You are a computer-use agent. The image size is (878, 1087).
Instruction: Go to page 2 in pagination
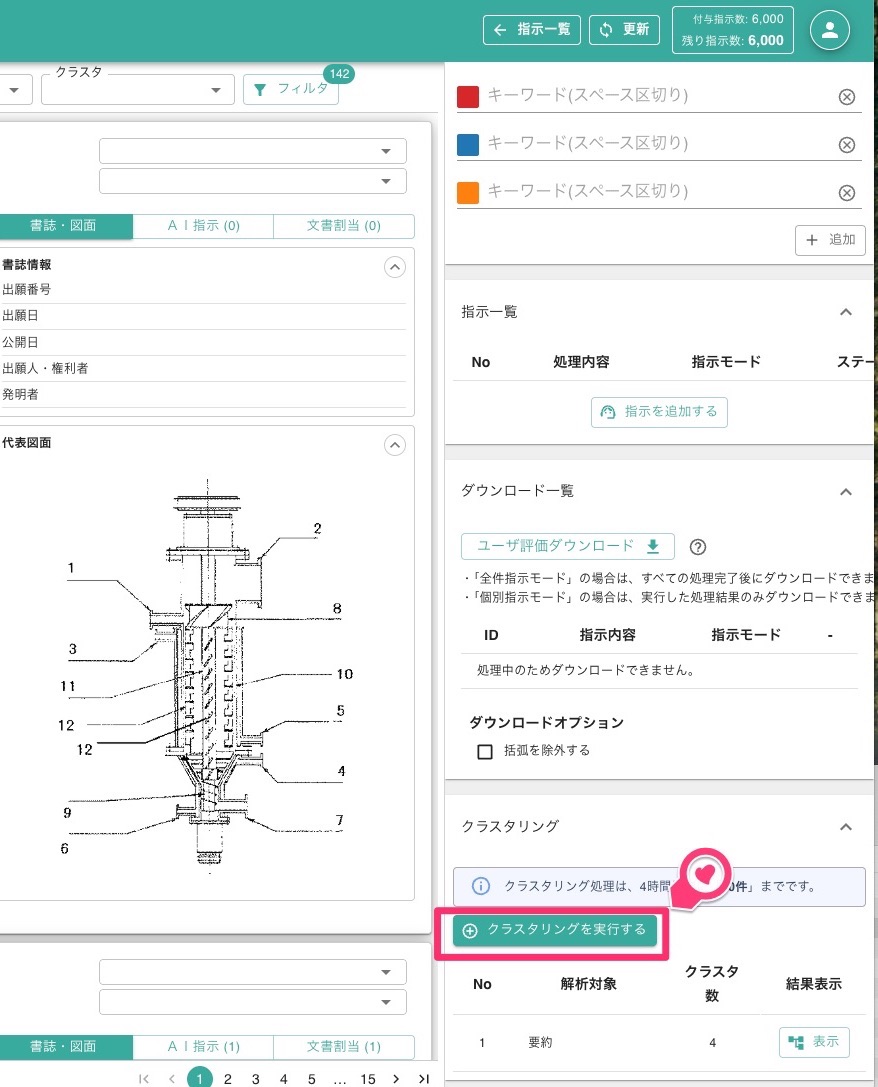click(x=227, y=1079)
